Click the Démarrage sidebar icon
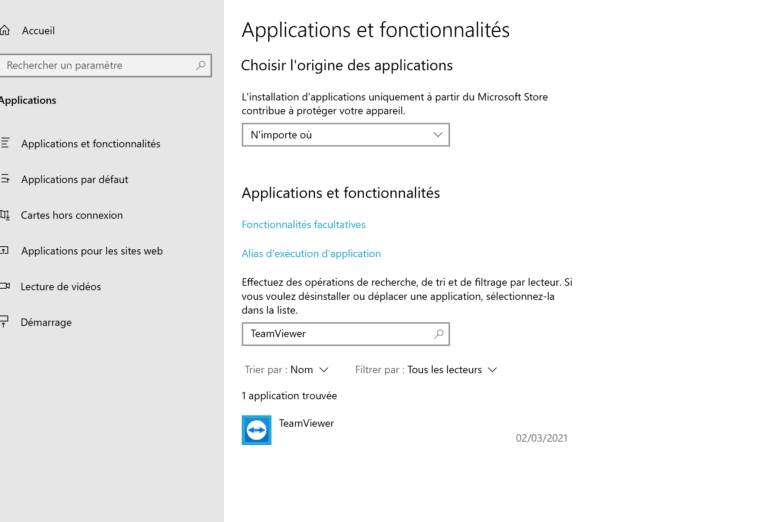 5,323
